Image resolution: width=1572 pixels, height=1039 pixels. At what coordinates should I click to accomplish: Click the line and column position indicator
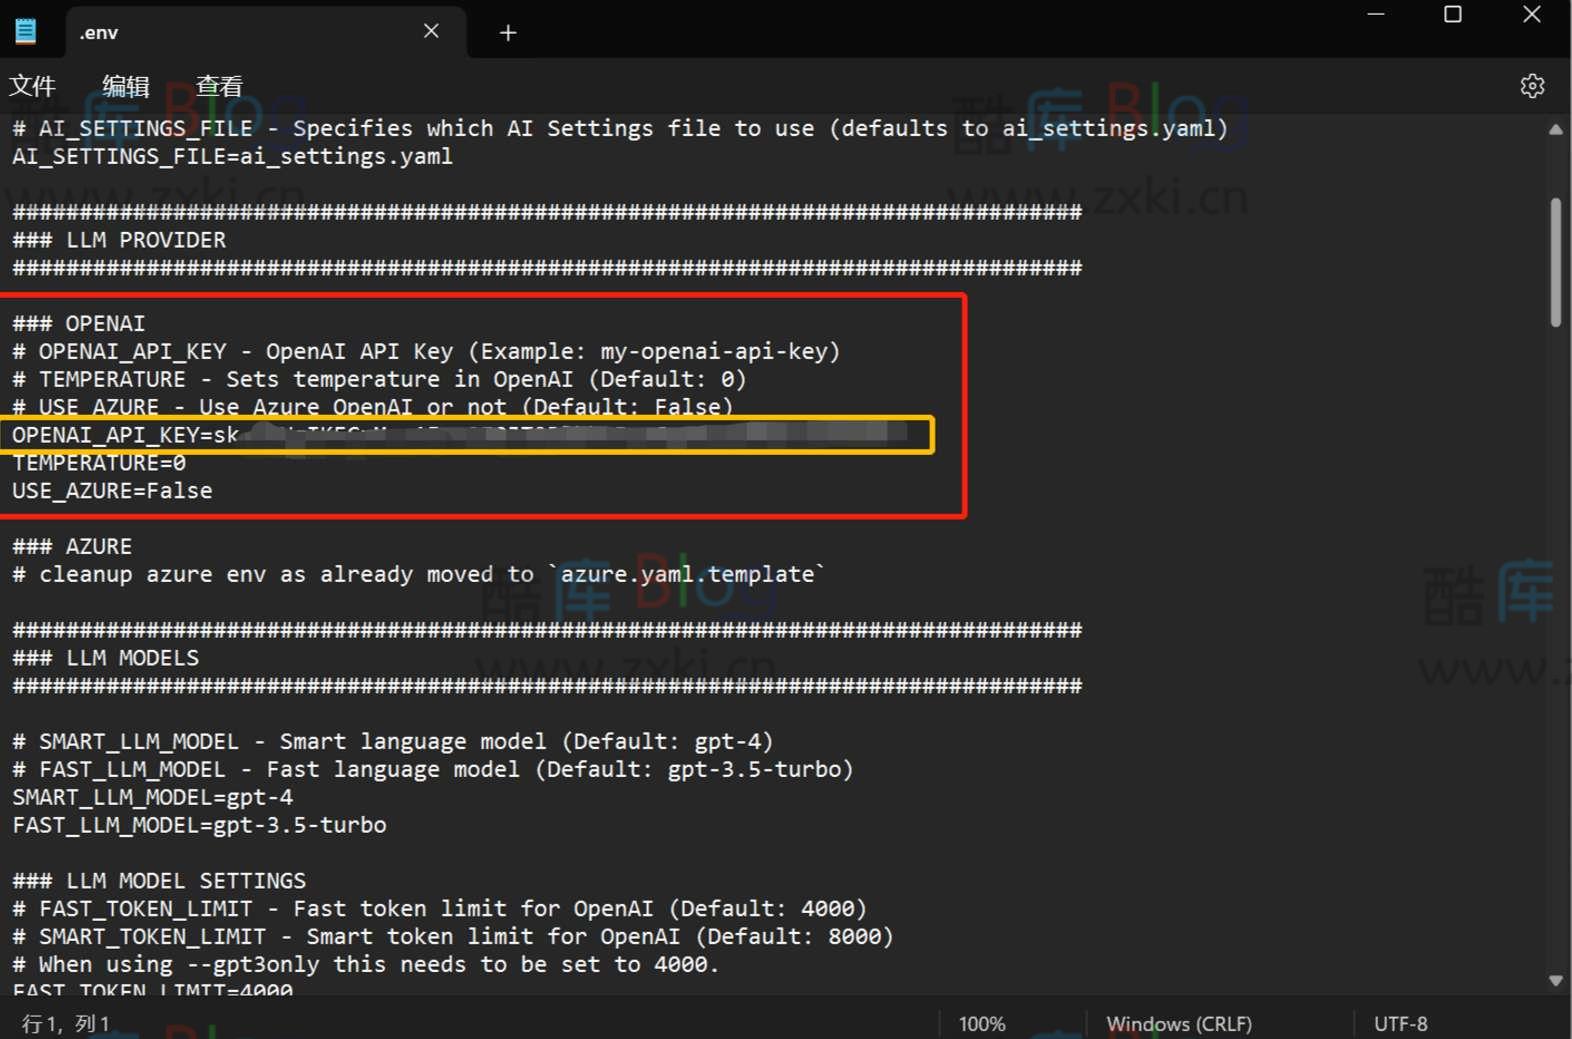pos(66,1024)
